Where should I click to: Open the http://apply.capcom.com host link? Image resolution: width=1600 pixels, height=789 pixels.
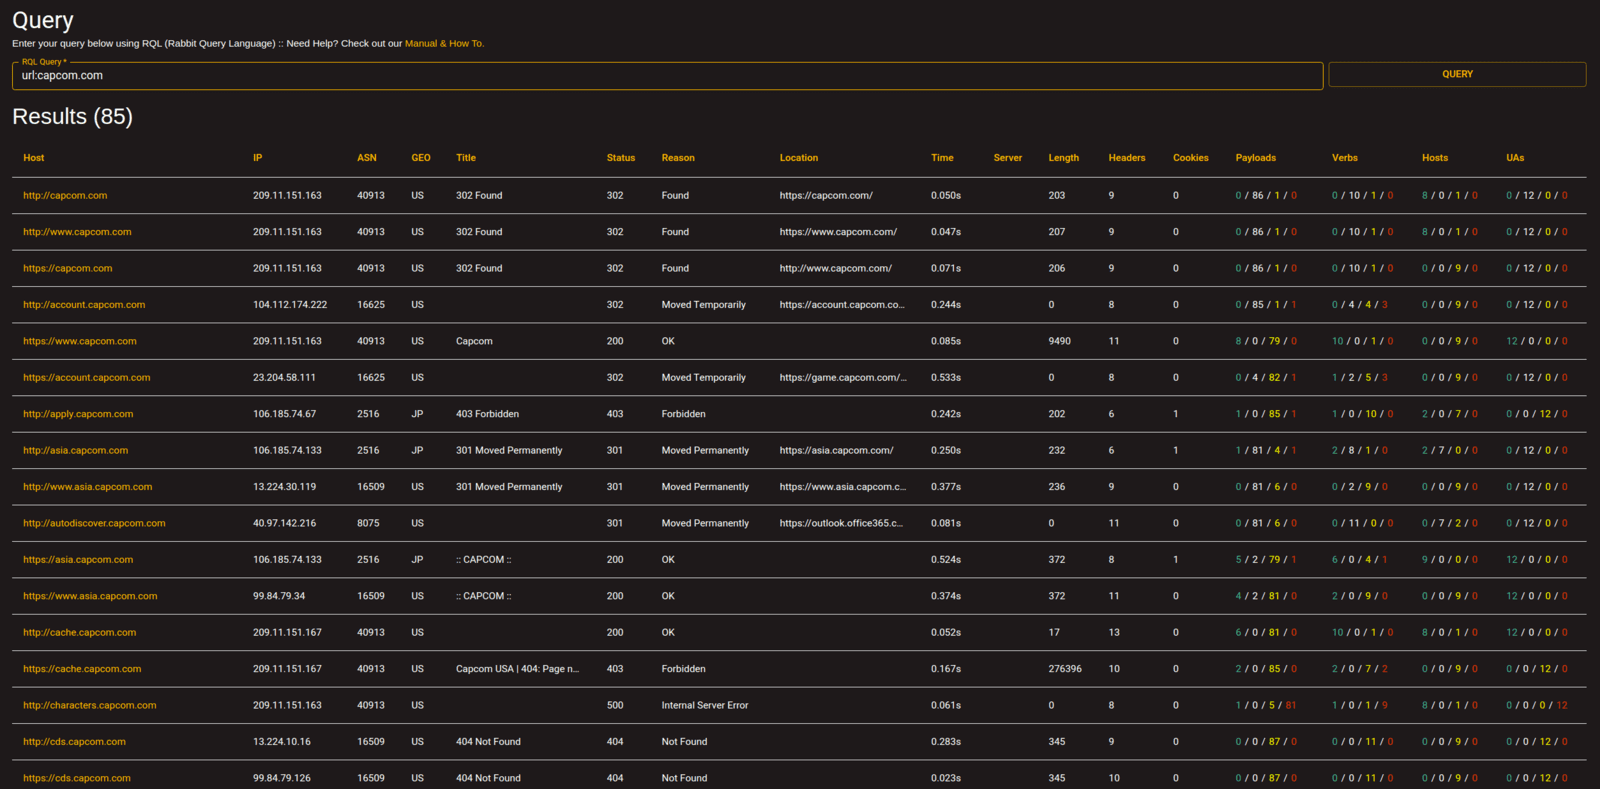click(78, 414)
